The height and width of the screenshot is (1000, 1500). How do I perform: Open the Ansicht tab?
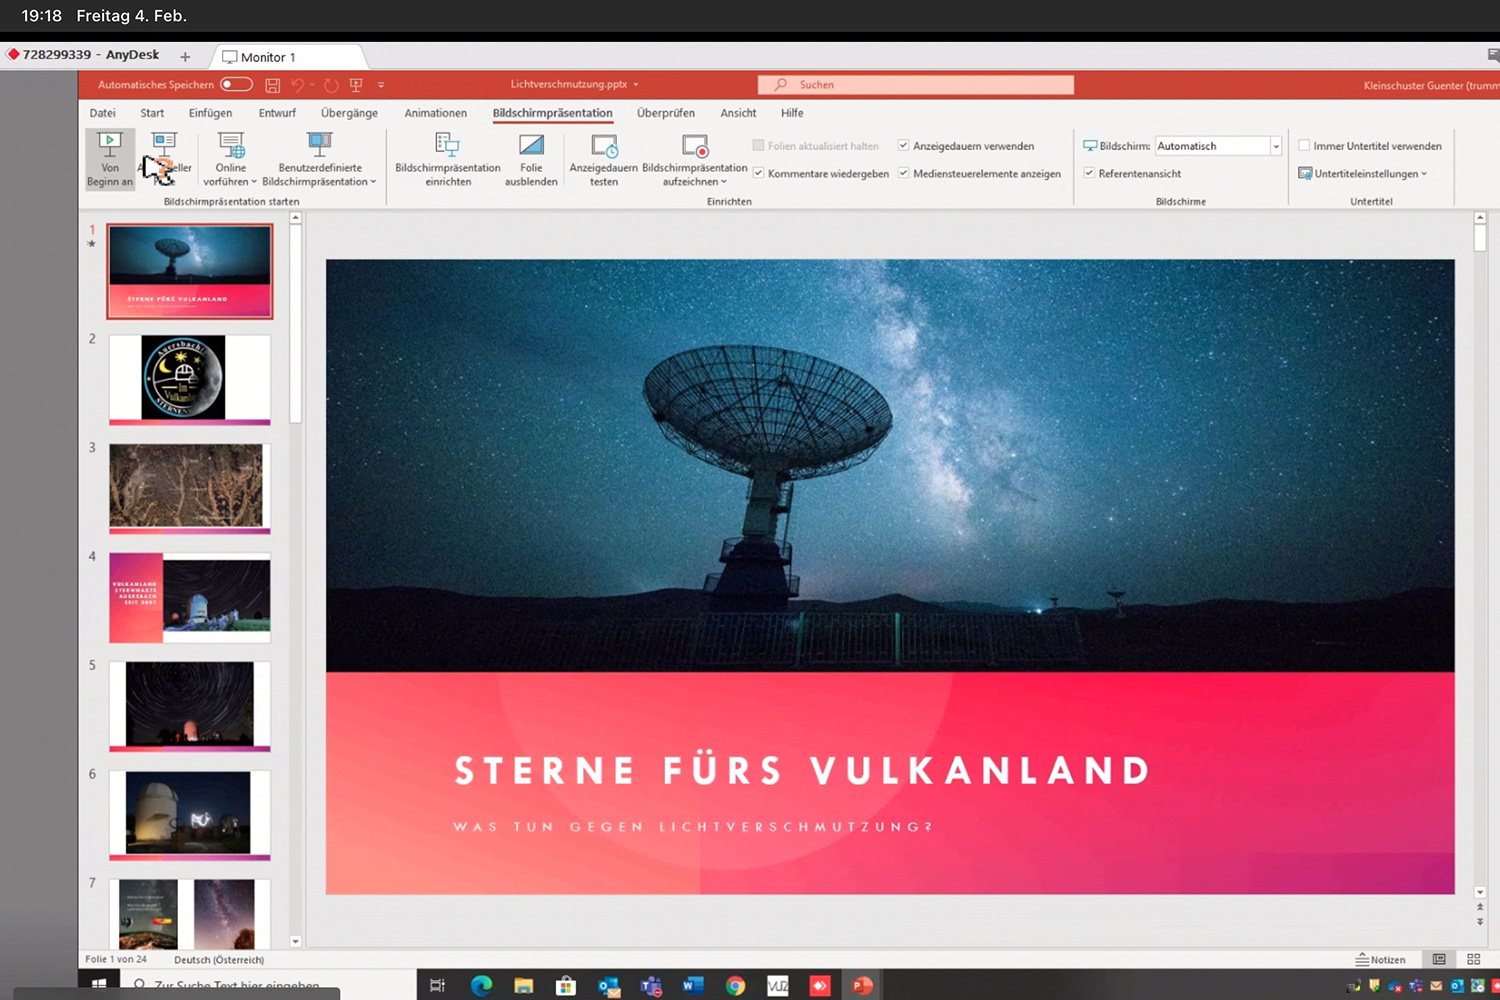[x=738, y=113]
